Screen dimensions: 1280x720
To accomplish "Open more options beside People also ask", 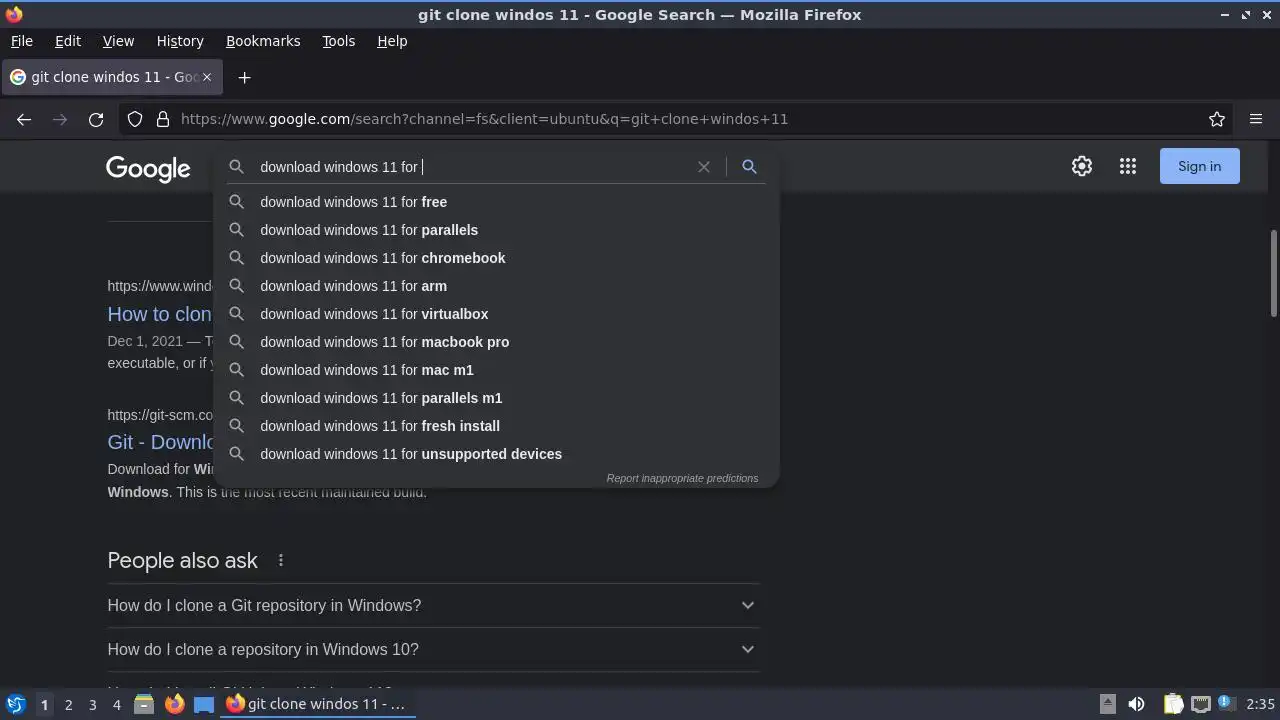I will click(x=281, y=561).
